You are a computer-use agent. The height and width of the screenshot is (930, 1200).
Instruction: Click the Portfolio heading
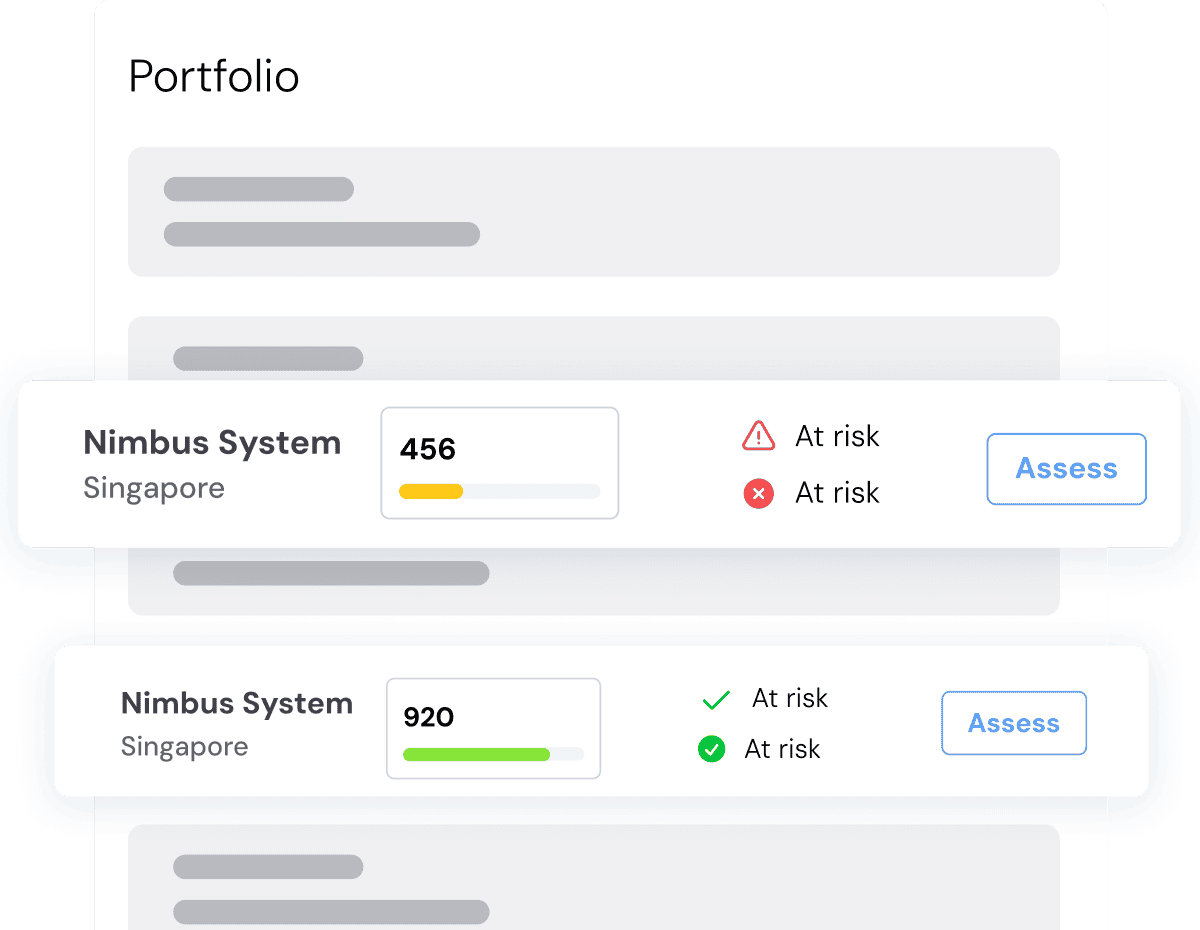pos(214,77)
